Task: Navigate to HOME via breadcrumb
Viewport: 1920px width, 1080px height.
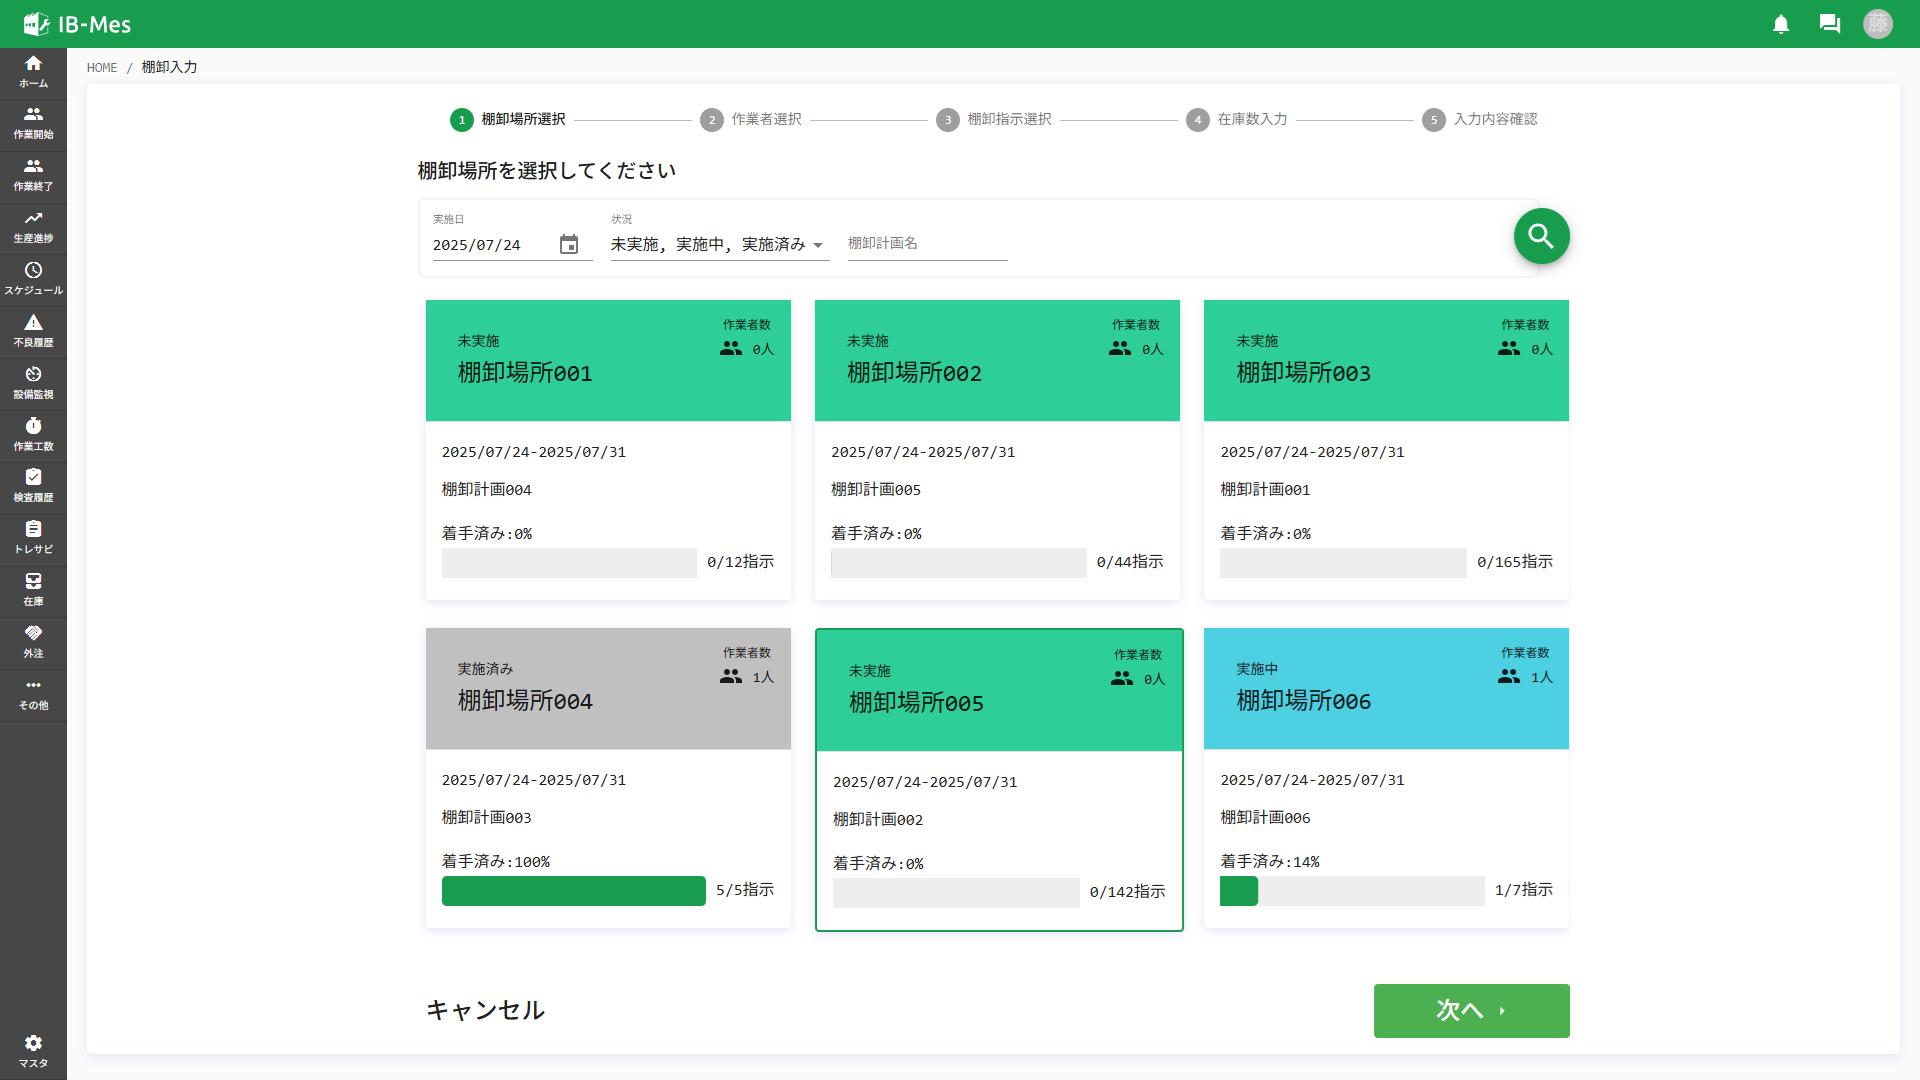Action: [x=101, y=67]
